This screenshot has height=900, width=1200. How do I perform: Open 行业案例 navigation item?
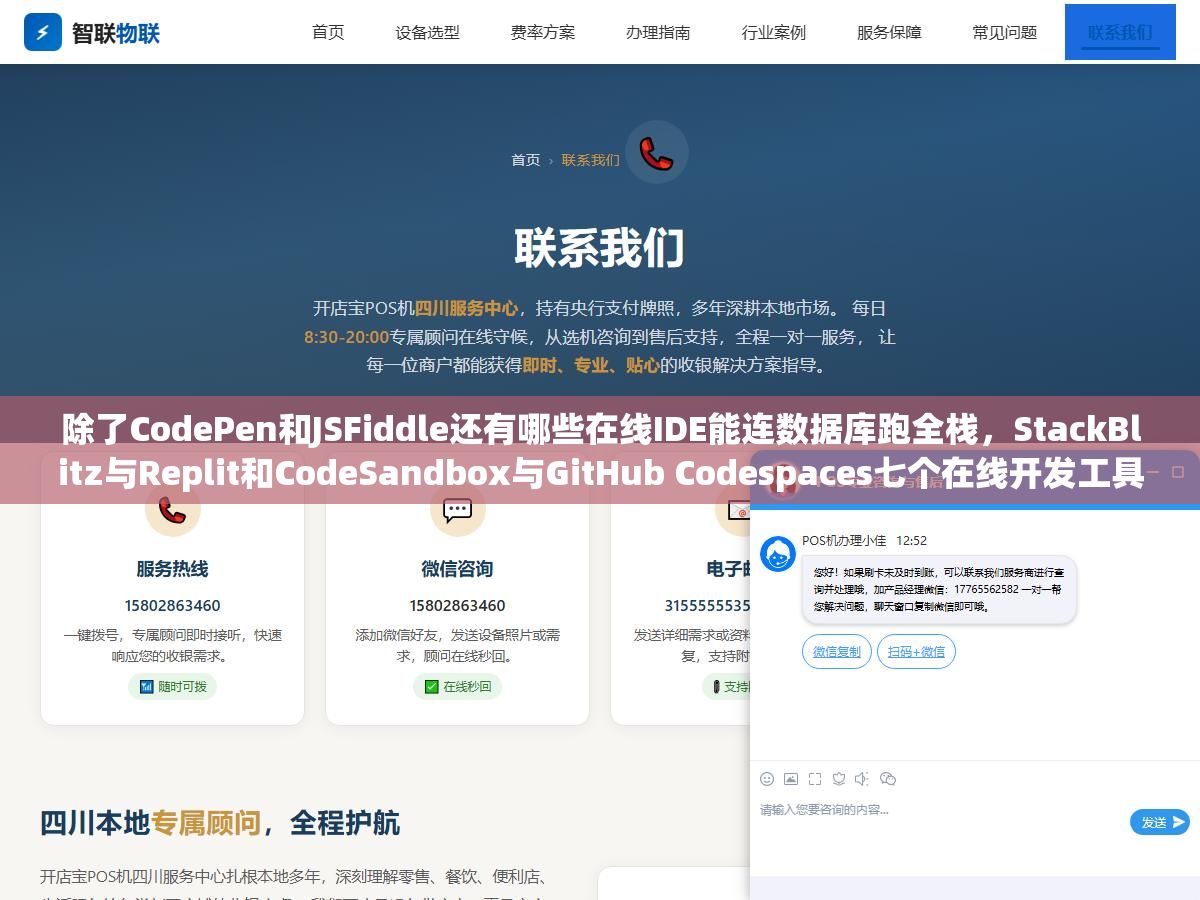click(774, 32)
